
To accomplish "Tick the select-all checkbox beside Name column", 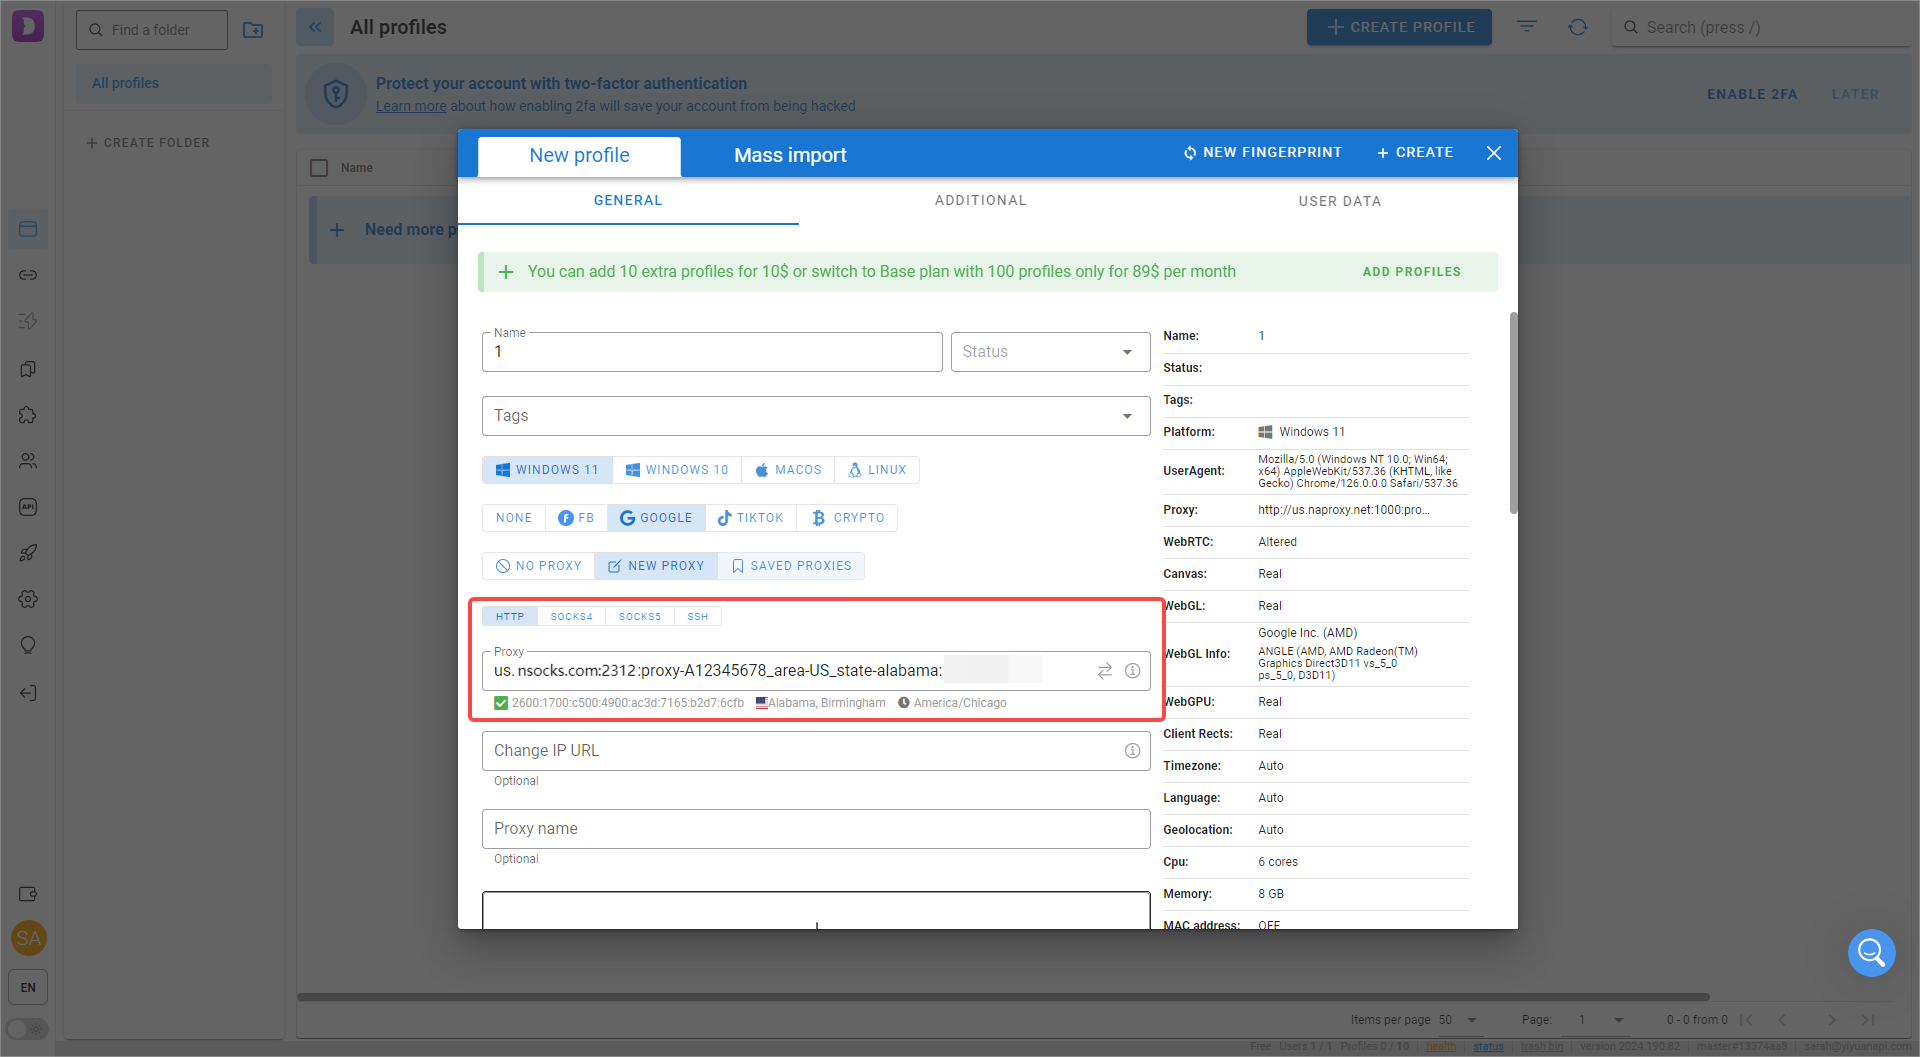I will tap(319, 168).
